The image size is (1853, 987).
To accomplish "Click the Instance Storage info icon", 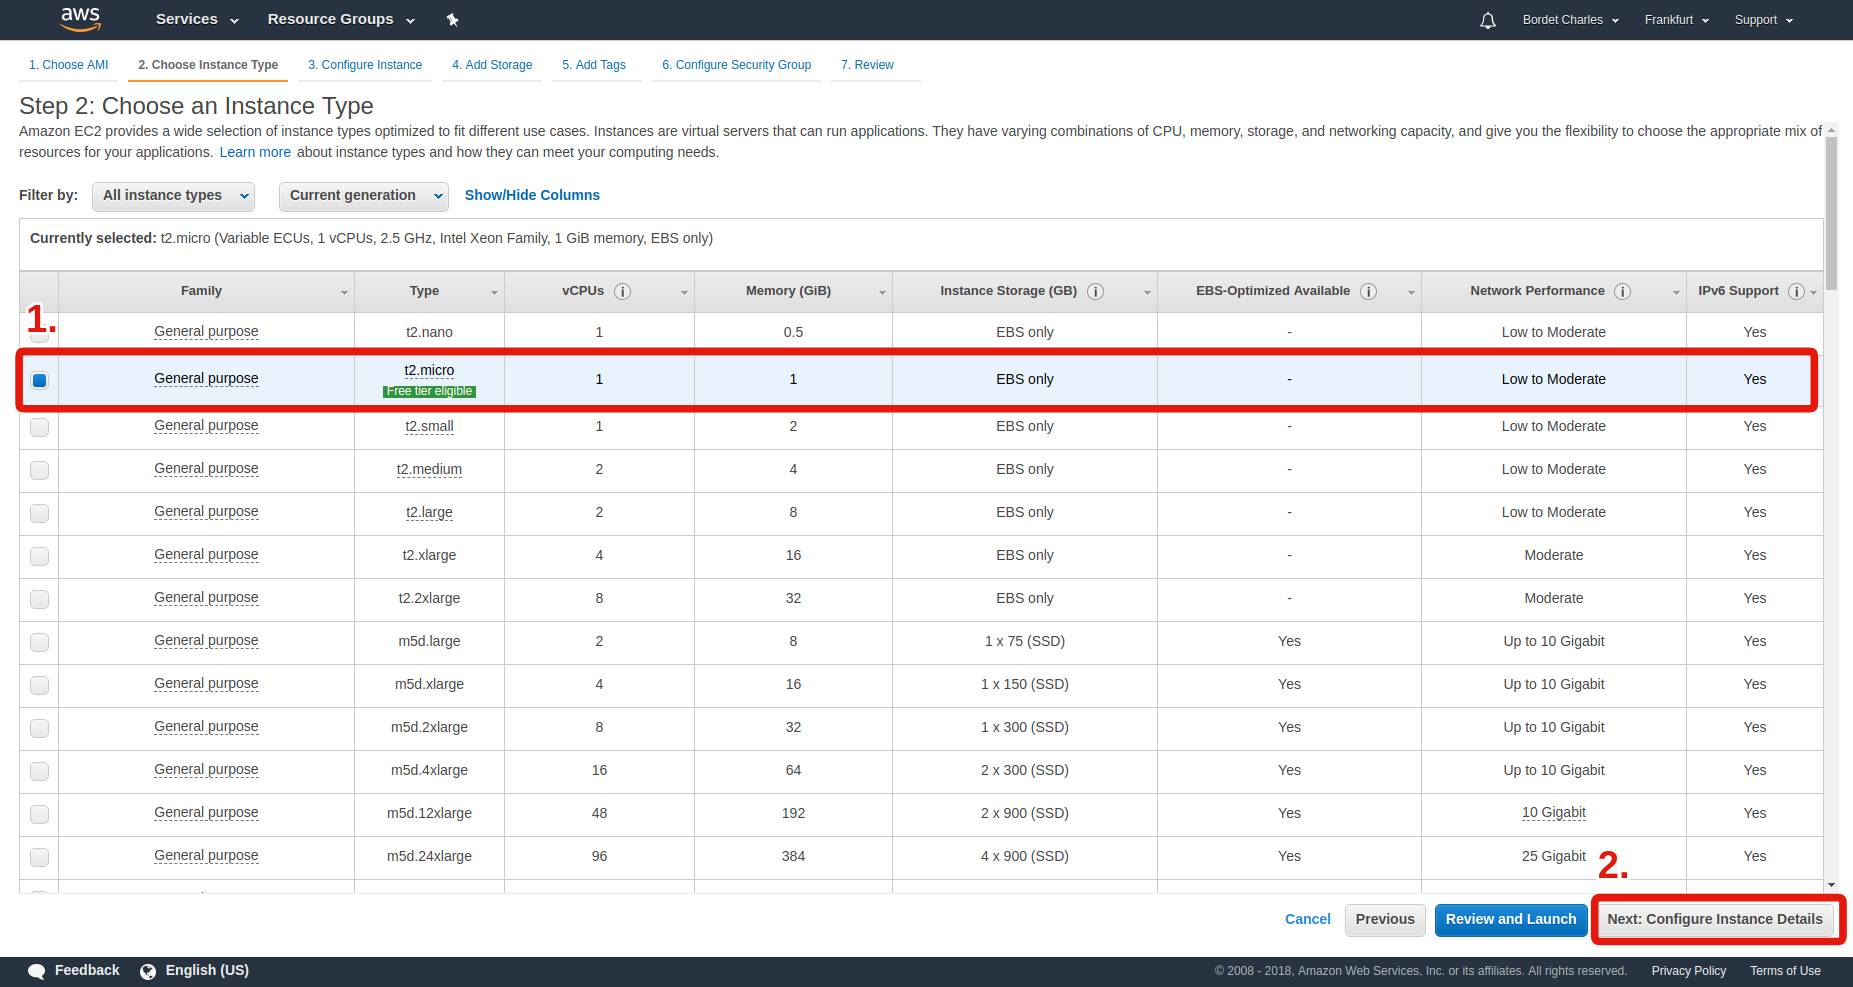I will pyautogui.click(x=1095, y=292).
